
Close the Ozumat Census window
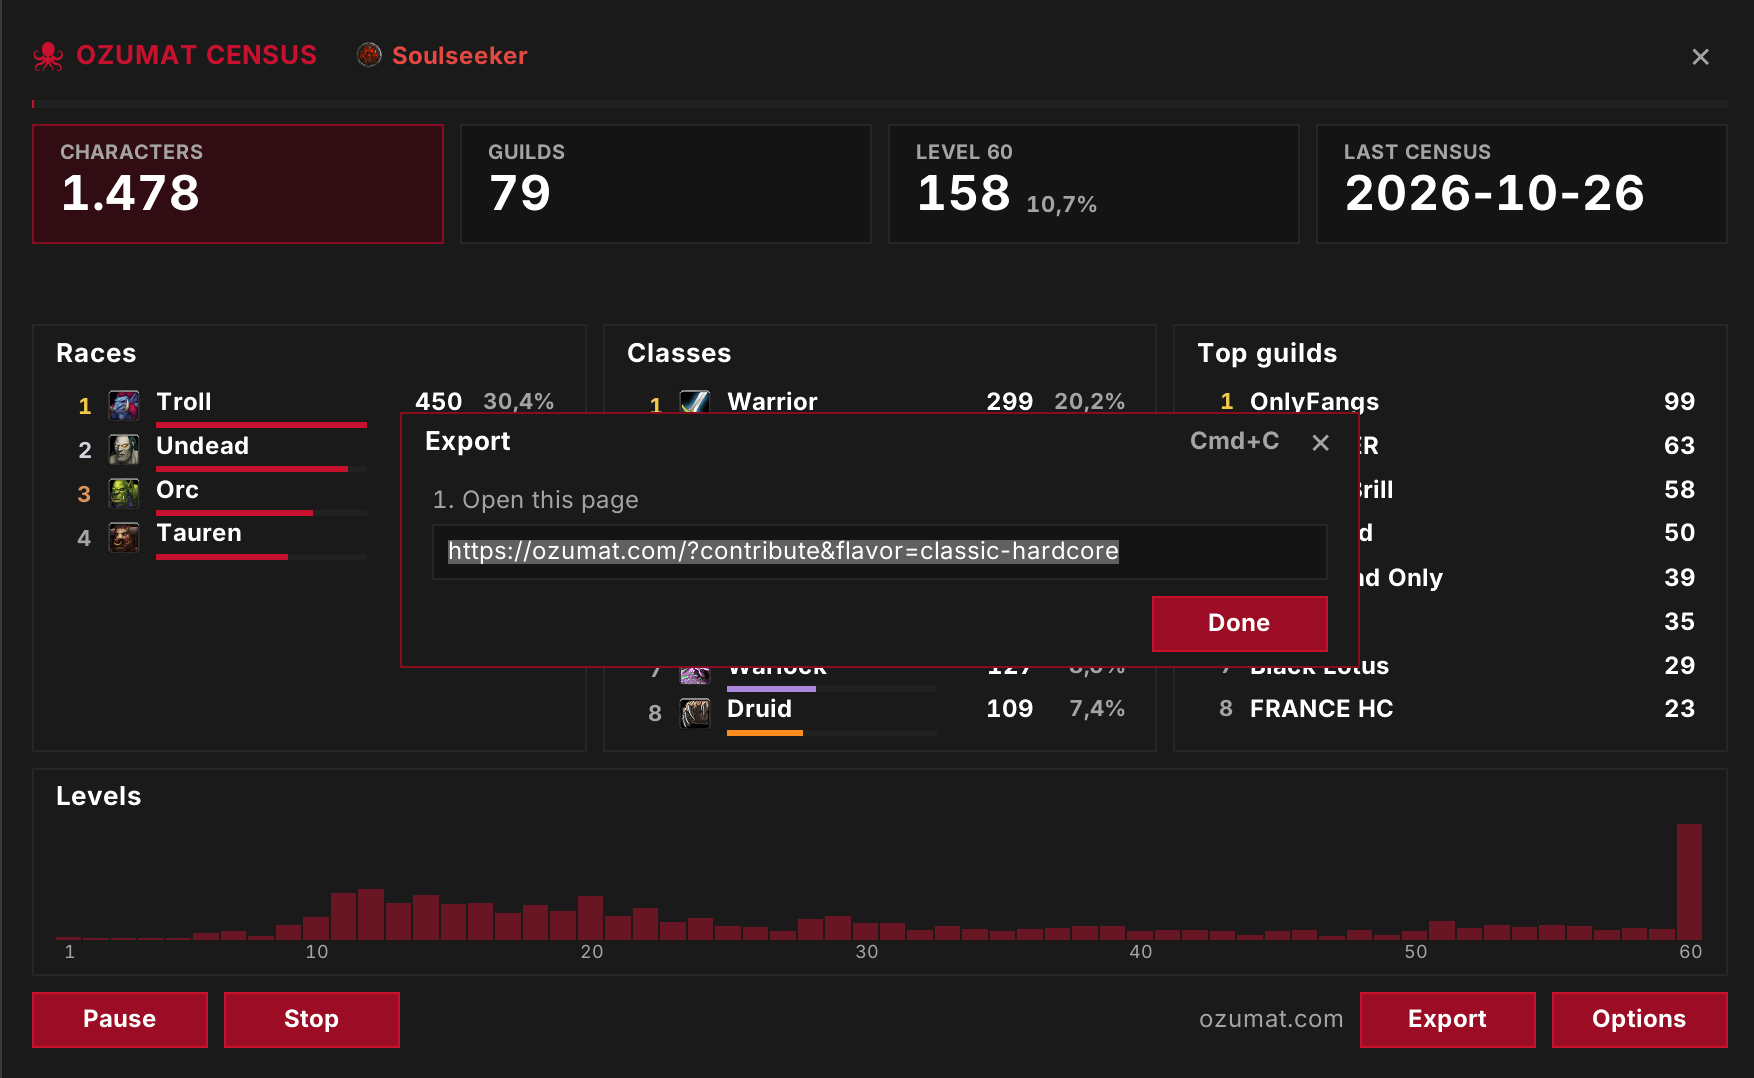(x=1700, y=57)
